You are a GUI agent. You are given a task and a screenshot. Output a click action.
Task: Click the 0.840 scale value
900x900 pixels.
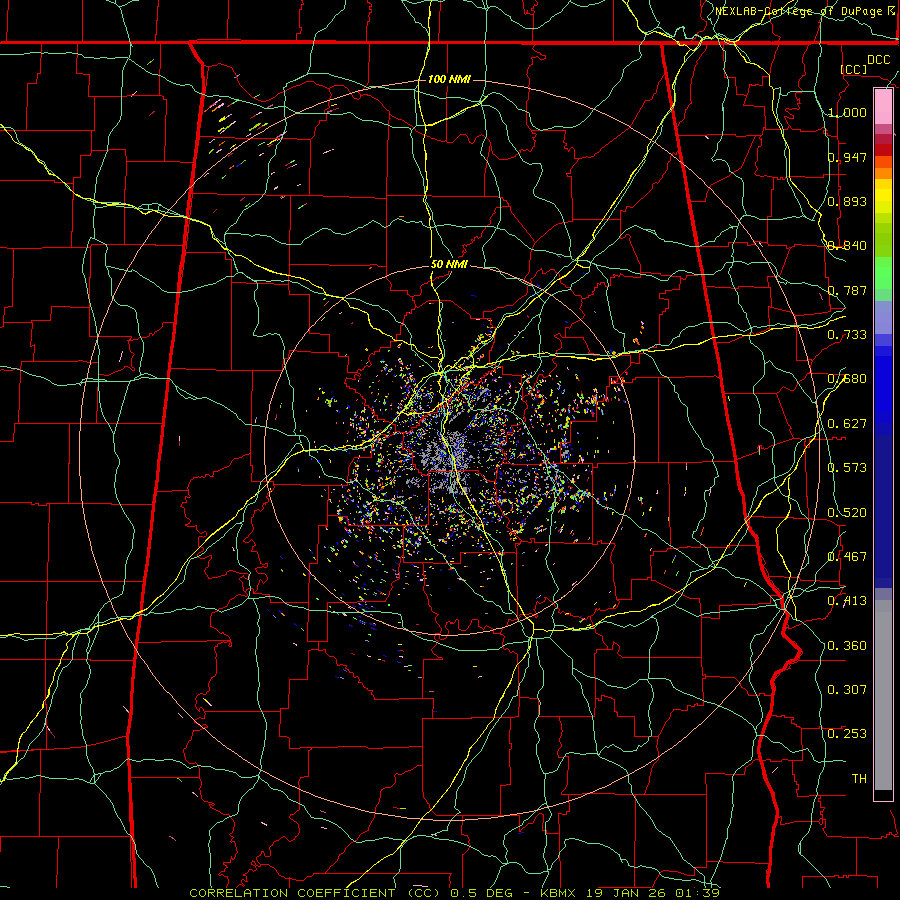(x=847, y=246)
